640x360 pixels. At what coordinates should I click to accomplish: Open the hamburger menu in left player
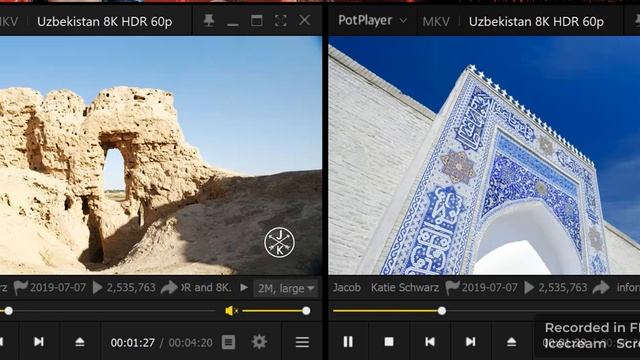coord(302,342)
